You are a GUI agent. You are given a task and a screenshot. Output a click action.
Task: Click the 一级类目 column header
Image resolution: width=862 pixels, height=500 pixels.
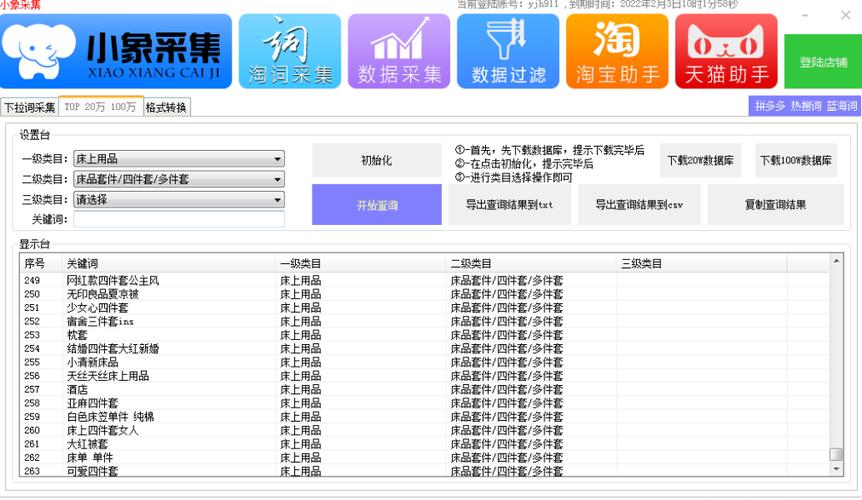click(x=361, y=263)
